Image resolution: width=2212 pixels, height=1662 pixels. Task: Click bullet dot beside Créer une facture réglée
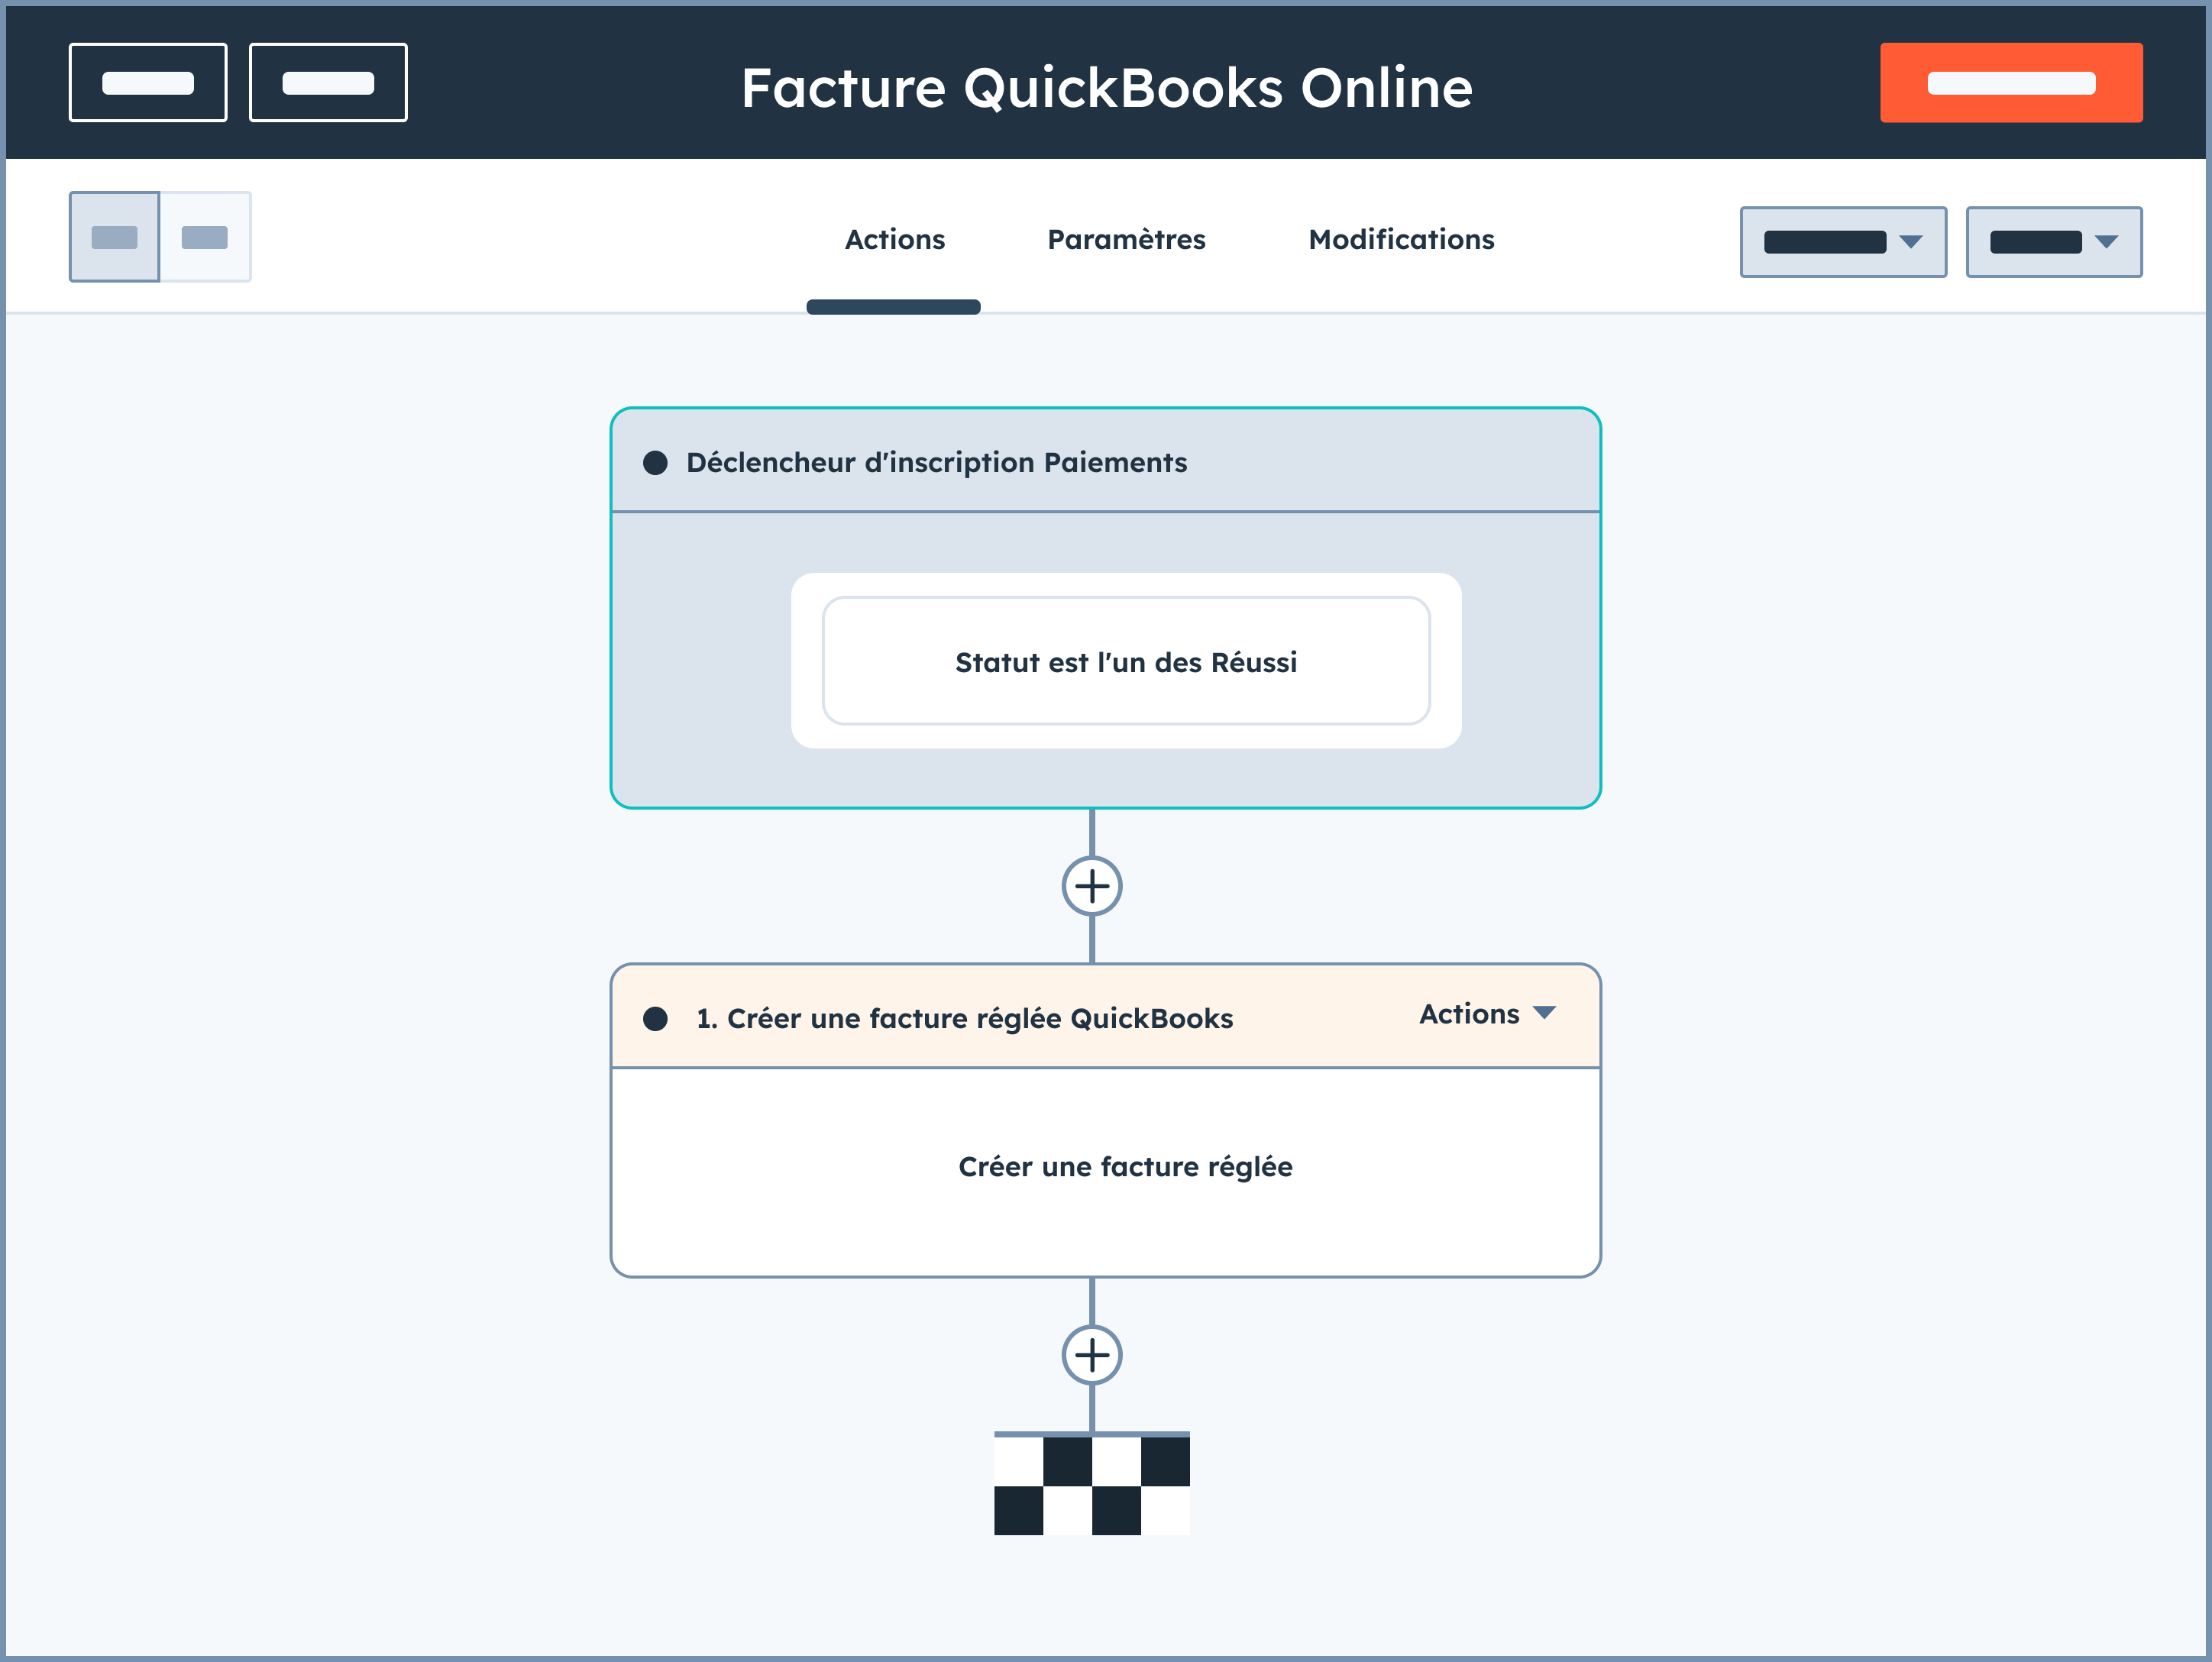coord(655,1019)
